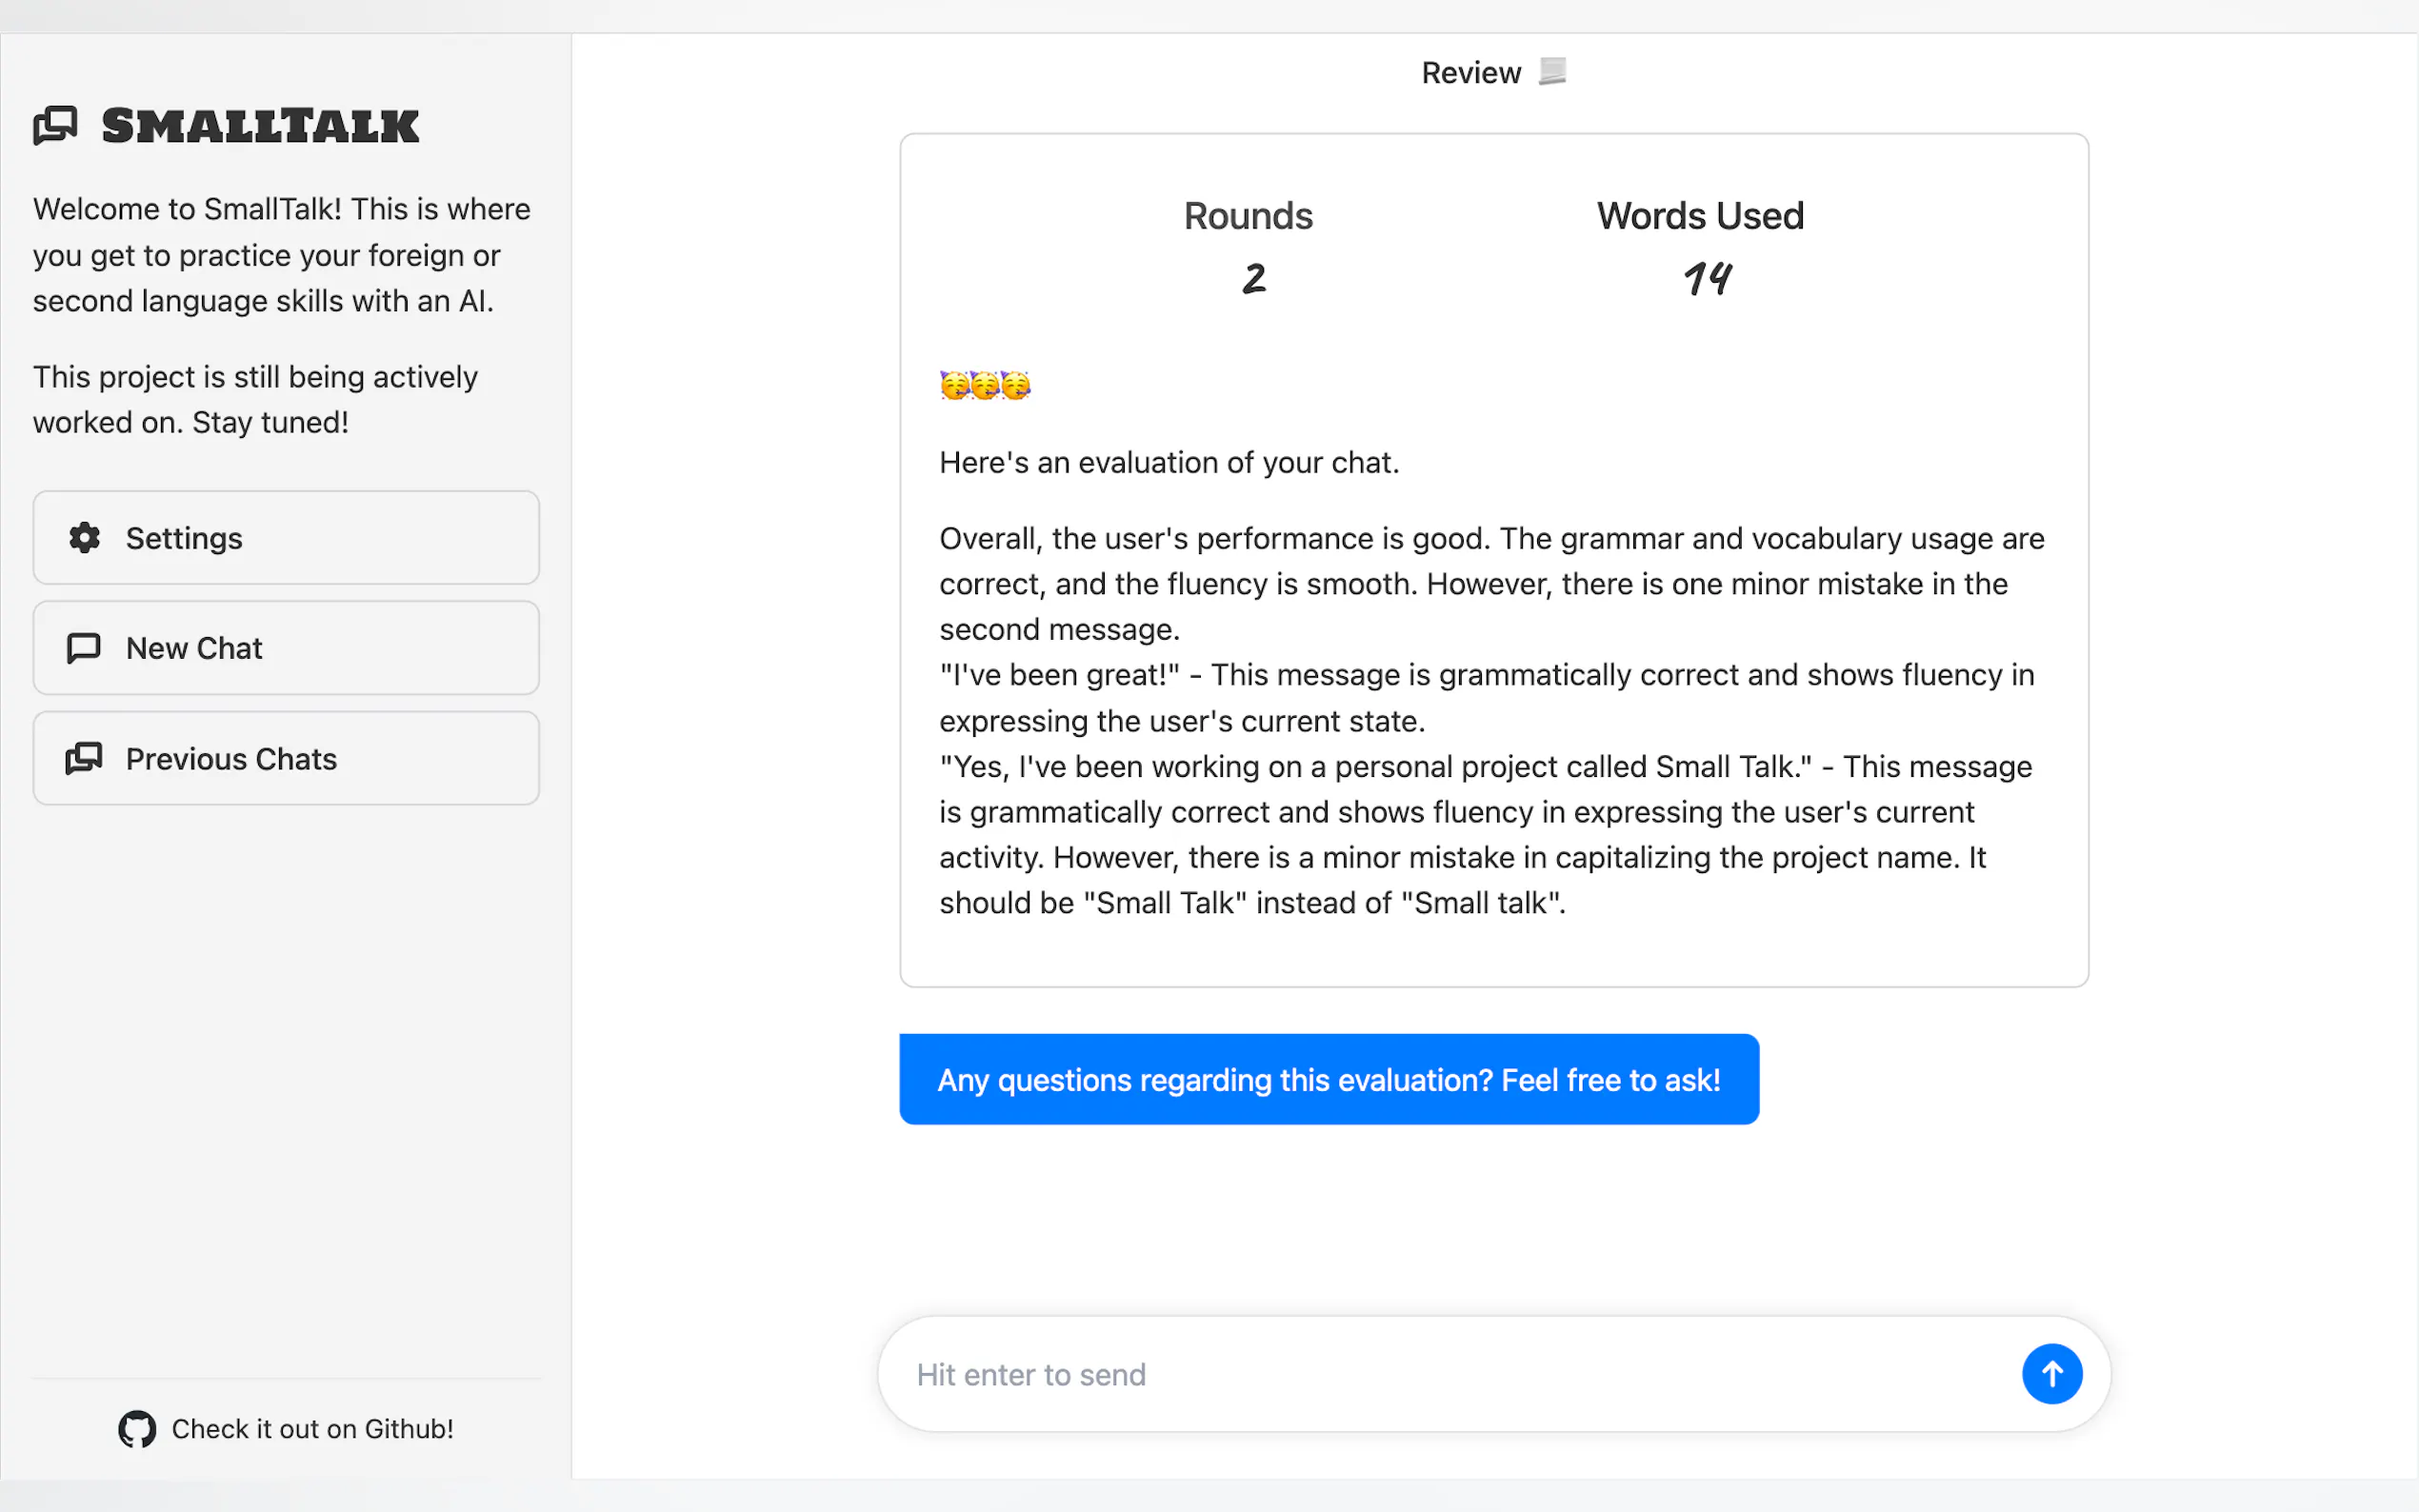Click the Review heading at the top

click(1471, 73)
